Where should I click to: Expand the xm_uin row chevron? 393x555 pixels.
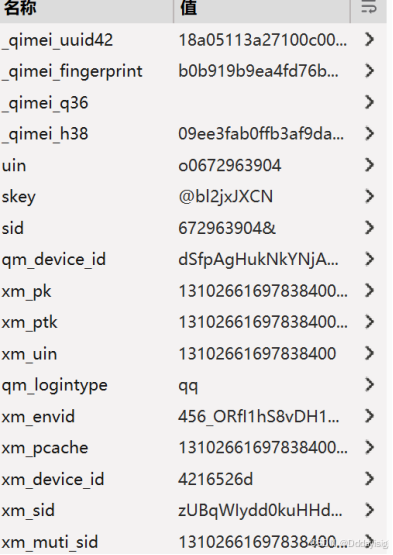(369, 353)
